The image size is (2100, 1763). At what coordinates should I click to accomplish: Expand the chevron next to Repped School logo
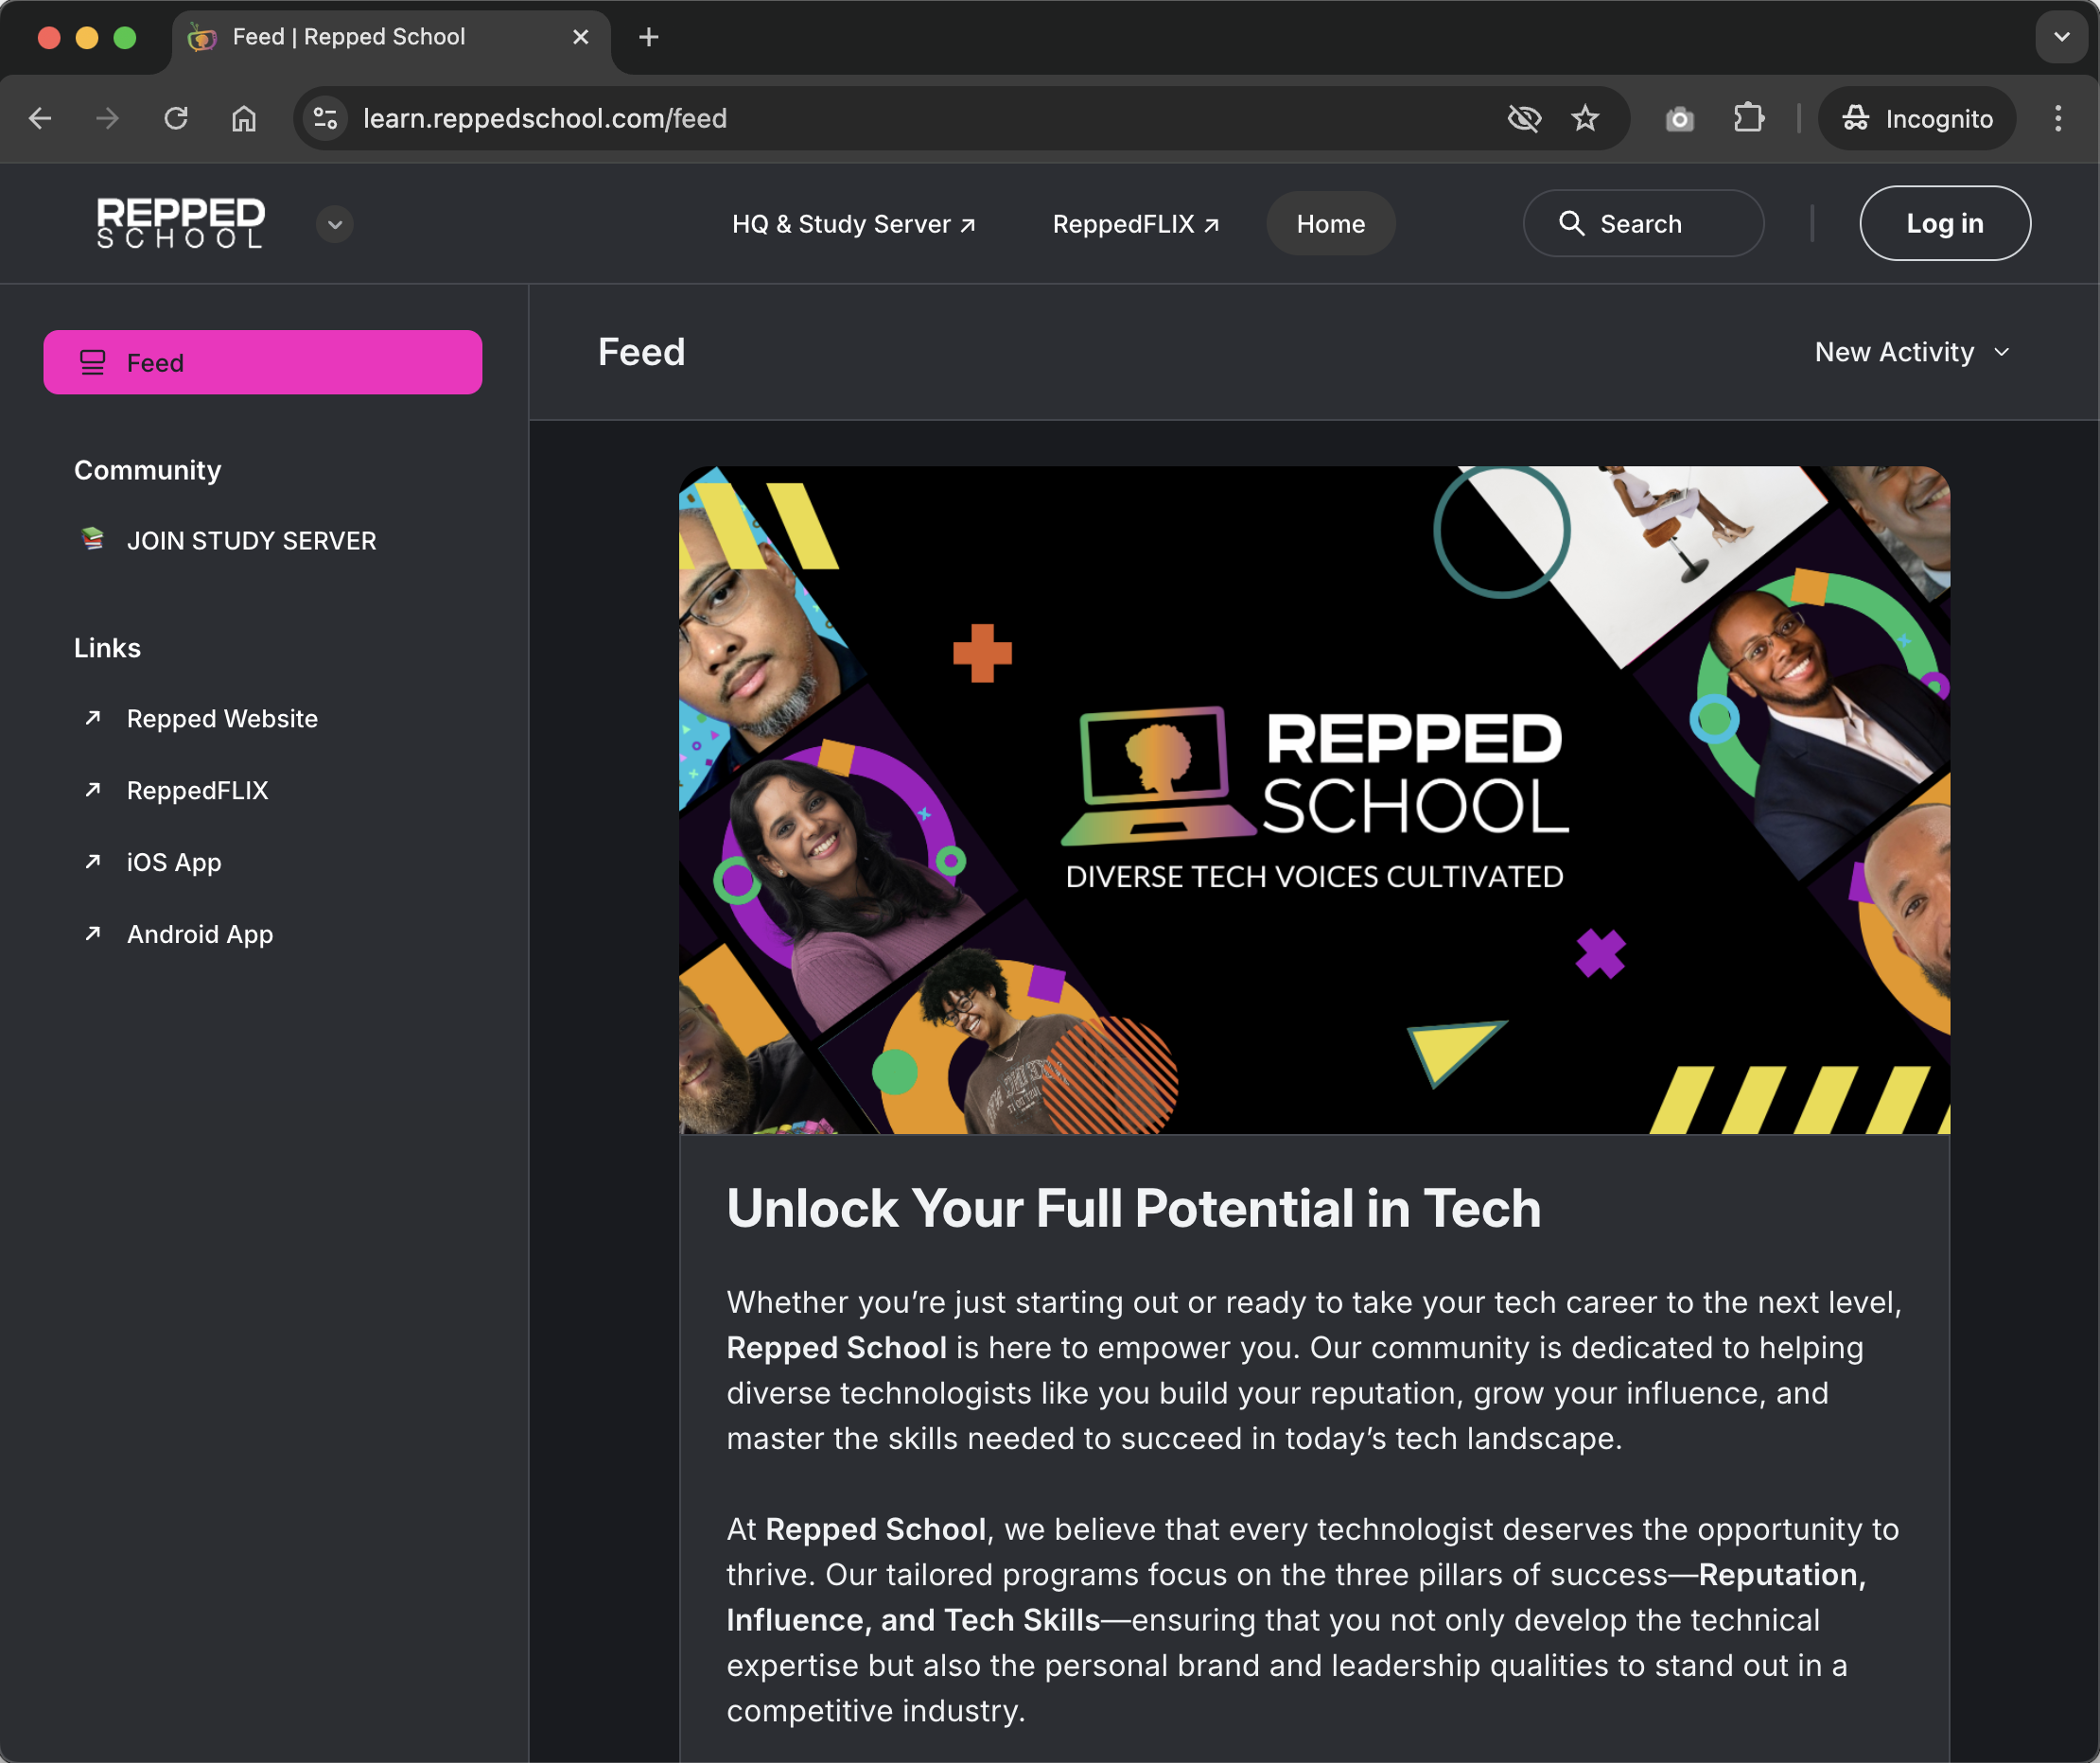pos(335,224)
